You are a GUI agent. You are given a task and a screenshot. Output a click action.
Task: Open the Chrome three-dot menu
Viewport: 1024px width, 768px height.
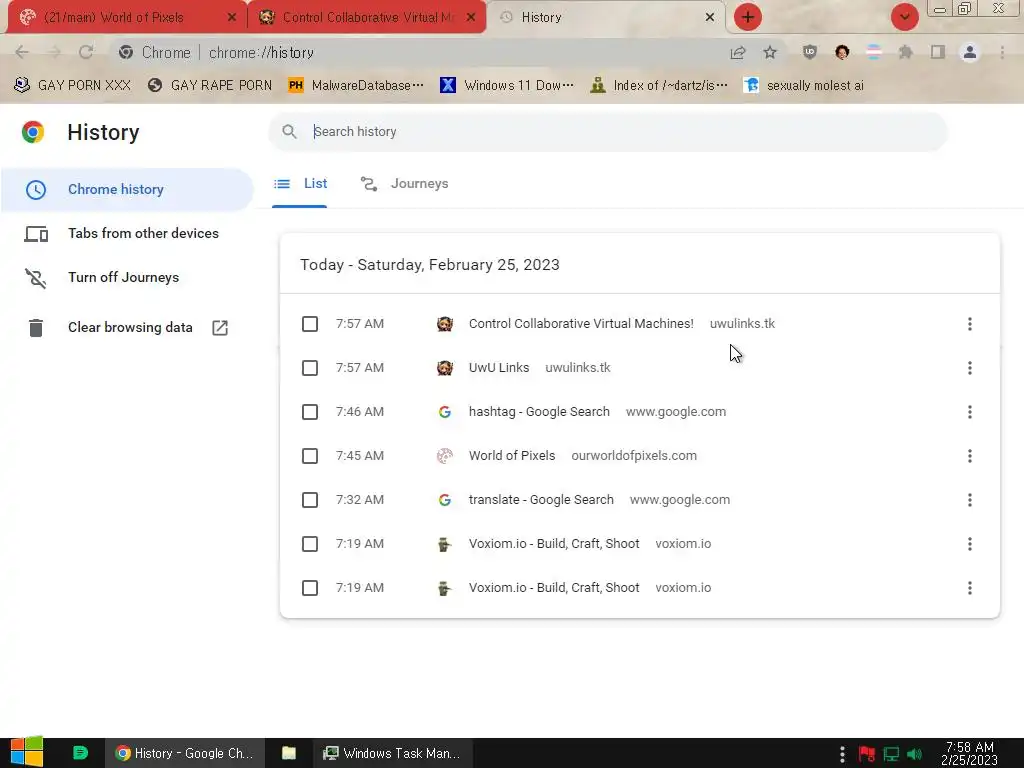[x=1002, y=52]
